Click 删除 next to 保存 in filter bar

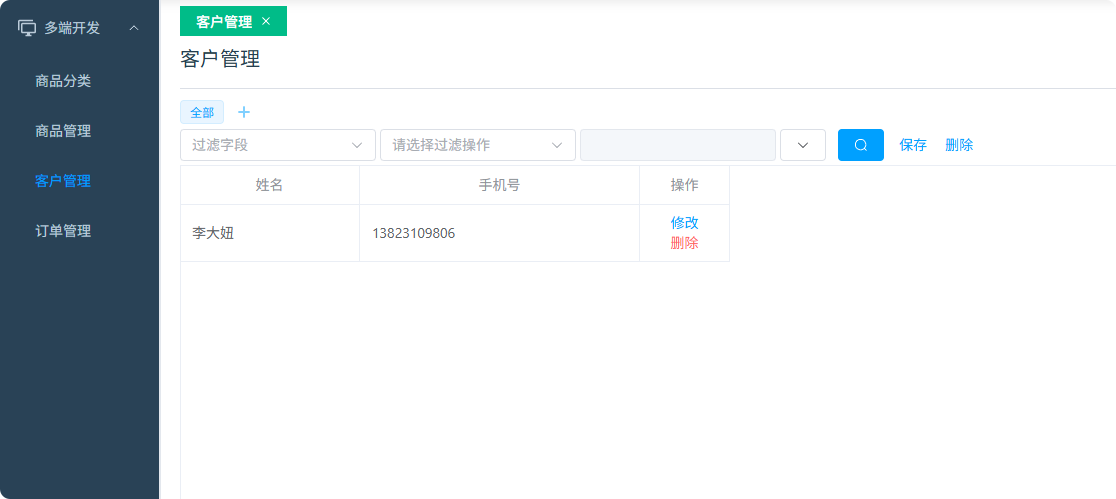(959, 145)
